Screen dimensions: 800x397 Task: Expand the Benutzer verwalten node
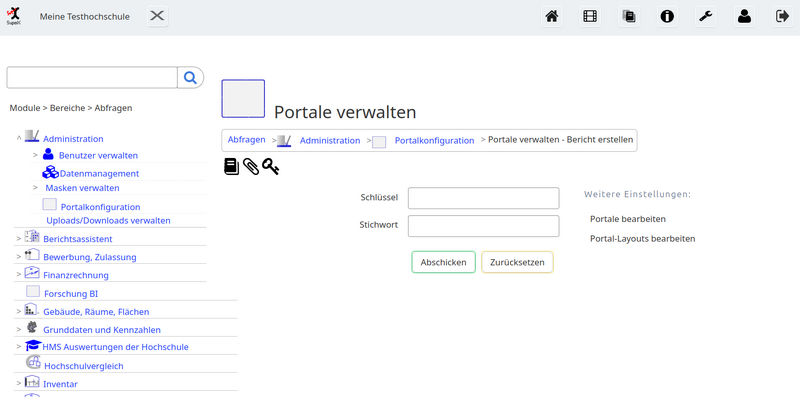coord(35,154)
